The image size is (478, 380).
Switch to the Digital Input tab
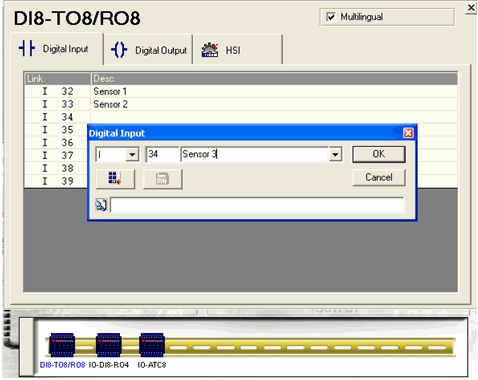57,49
